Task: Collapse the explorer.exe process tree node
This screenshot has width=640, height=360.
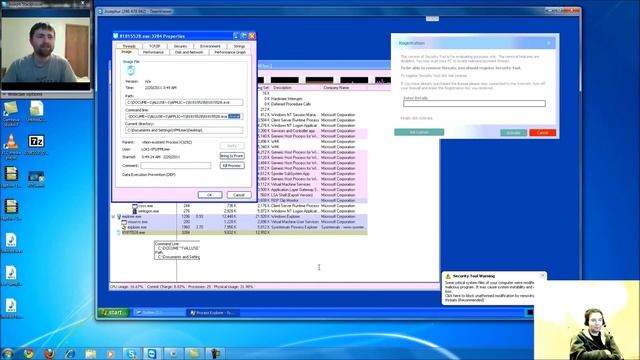Action: coord(113,216)
